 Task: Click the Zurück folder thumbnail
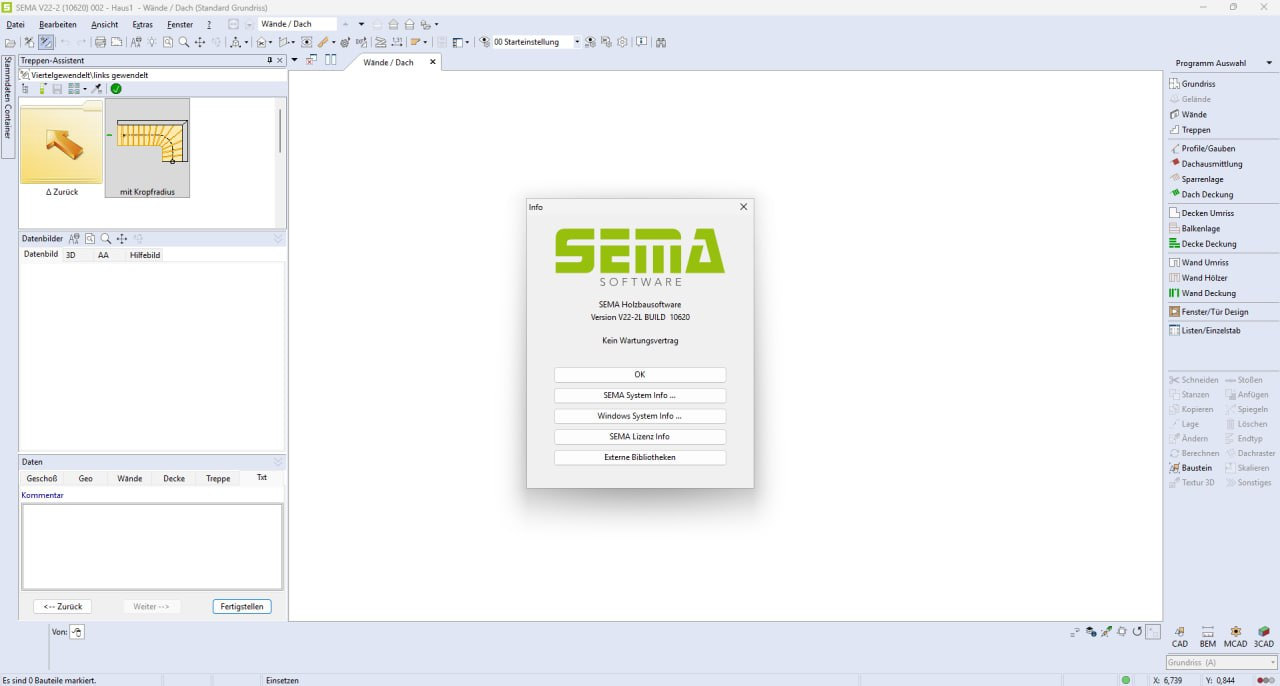62,147
